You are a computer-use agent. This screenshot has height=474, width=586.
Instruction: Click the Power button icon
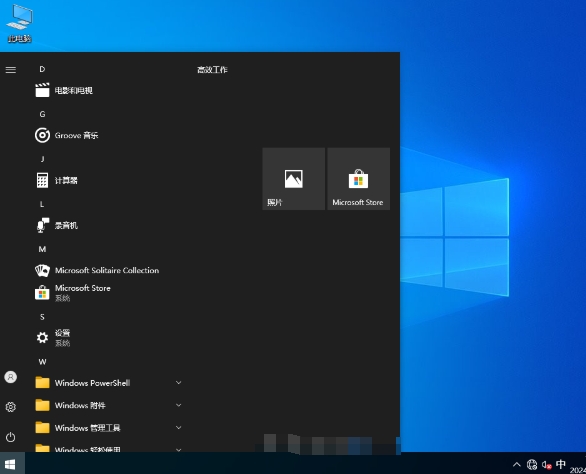tap(11, 437)
